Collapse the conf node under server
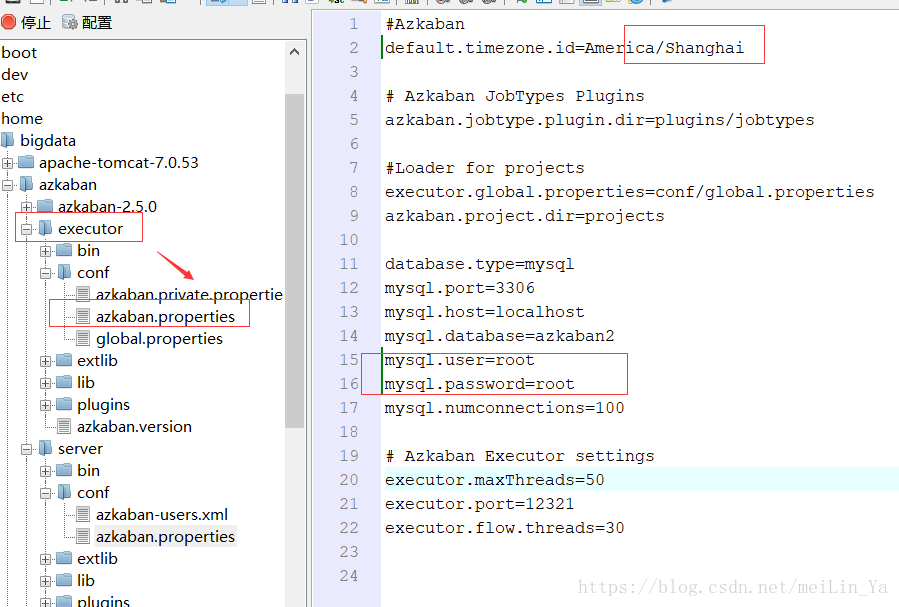The image size is (899, 607). 45,492
